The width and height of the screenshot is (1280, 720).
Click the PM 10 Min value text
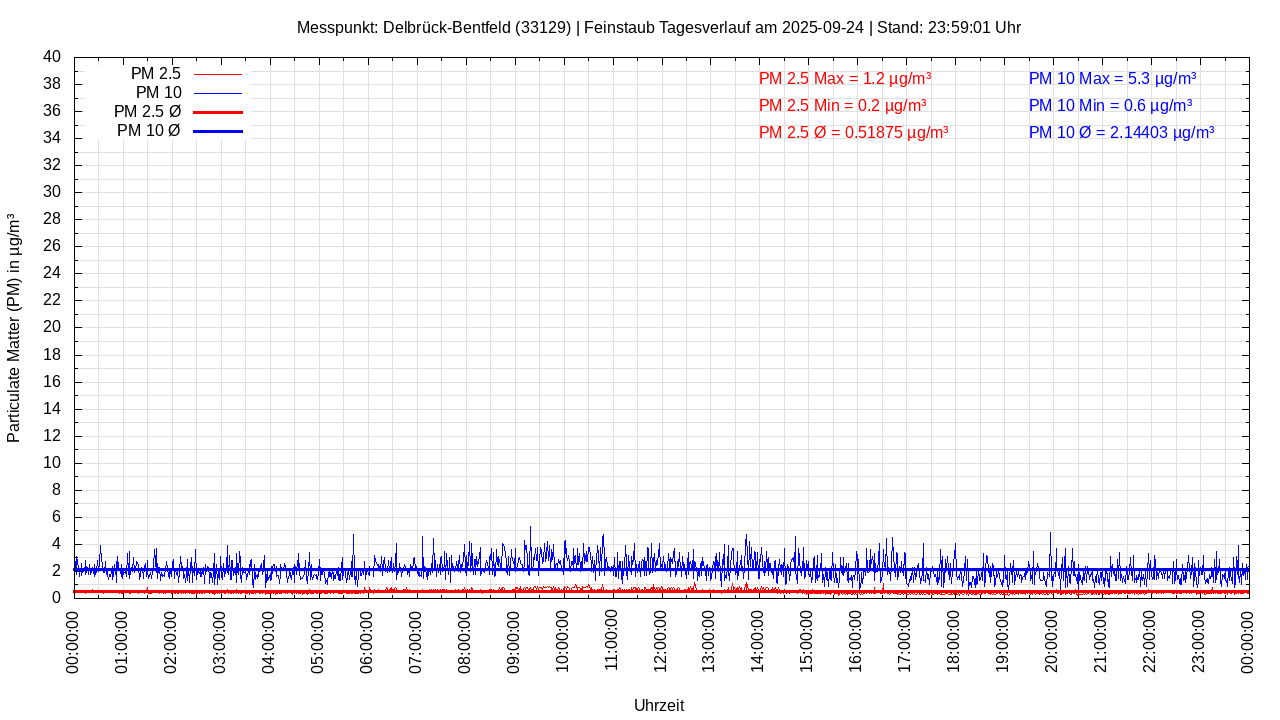(x=1110, y=106)
